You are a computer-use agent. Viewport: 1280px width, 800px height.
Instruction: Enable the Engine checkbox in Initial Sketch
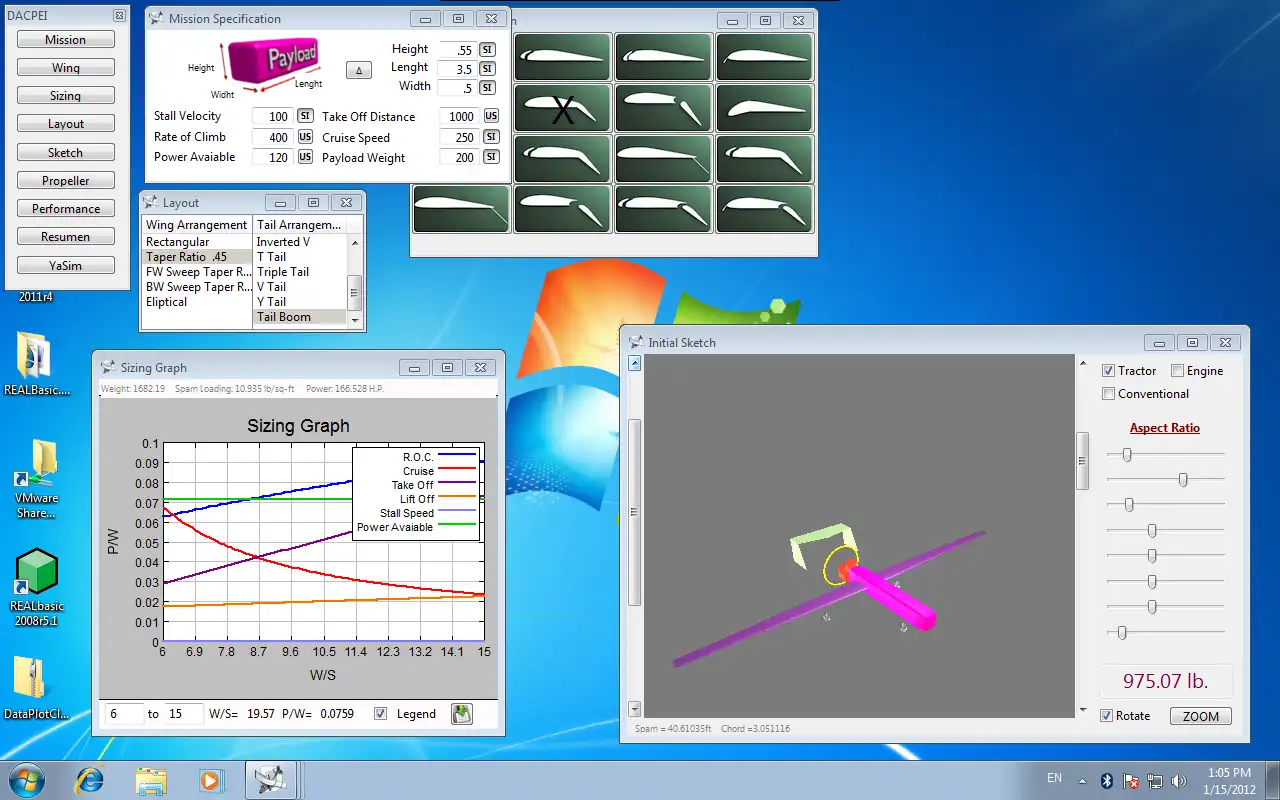(x=1177, y=370)
